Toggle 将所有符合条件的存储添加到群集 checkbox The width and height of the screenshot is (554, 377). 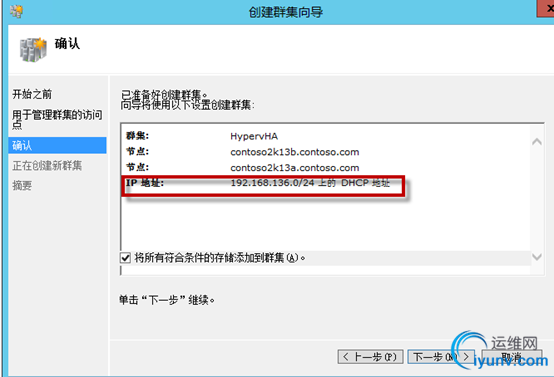click(125, 258)
